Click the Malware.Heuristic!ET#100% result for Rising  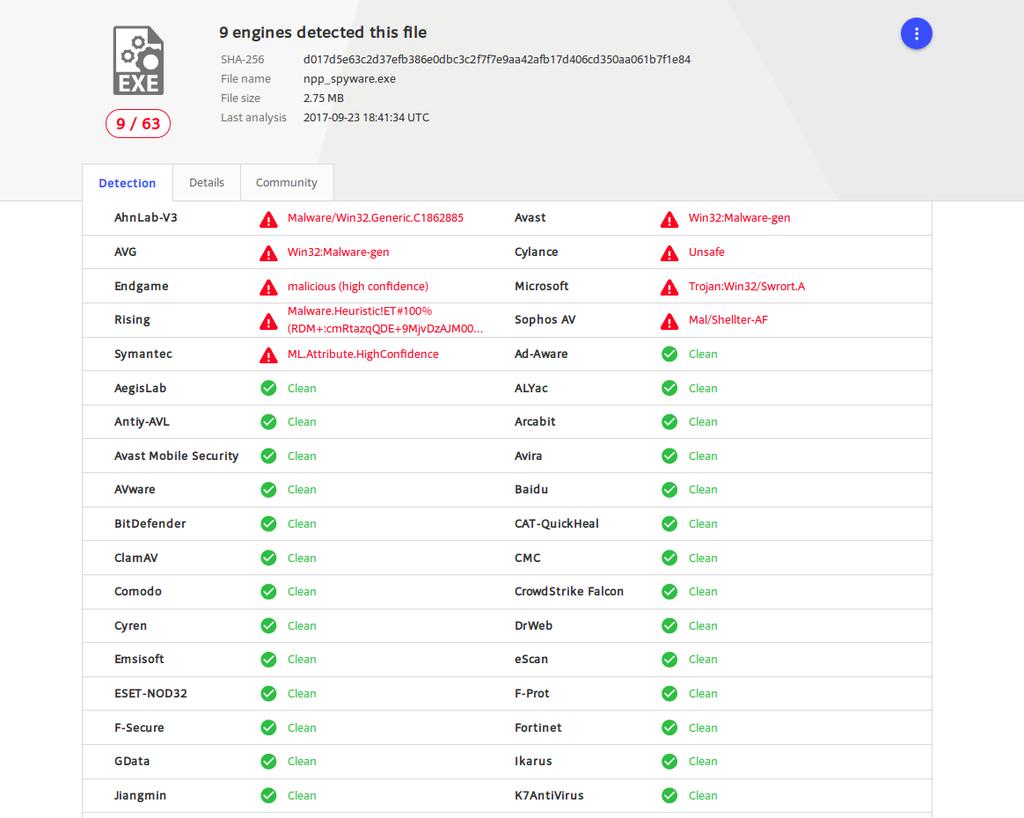[385, 320]
